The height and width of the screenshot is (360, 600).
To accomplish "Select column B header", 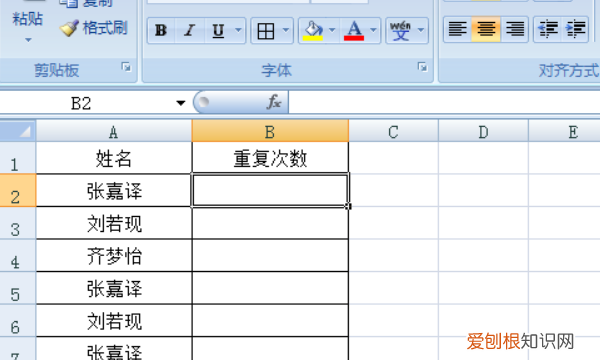I will click(x=270, y=131).
